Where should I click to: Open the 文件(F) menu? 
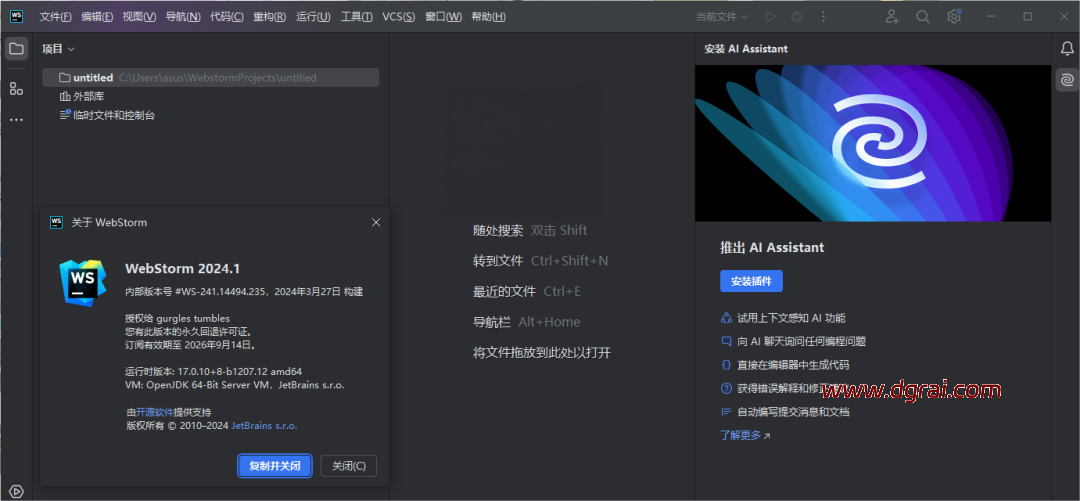[x=55, y=17]
